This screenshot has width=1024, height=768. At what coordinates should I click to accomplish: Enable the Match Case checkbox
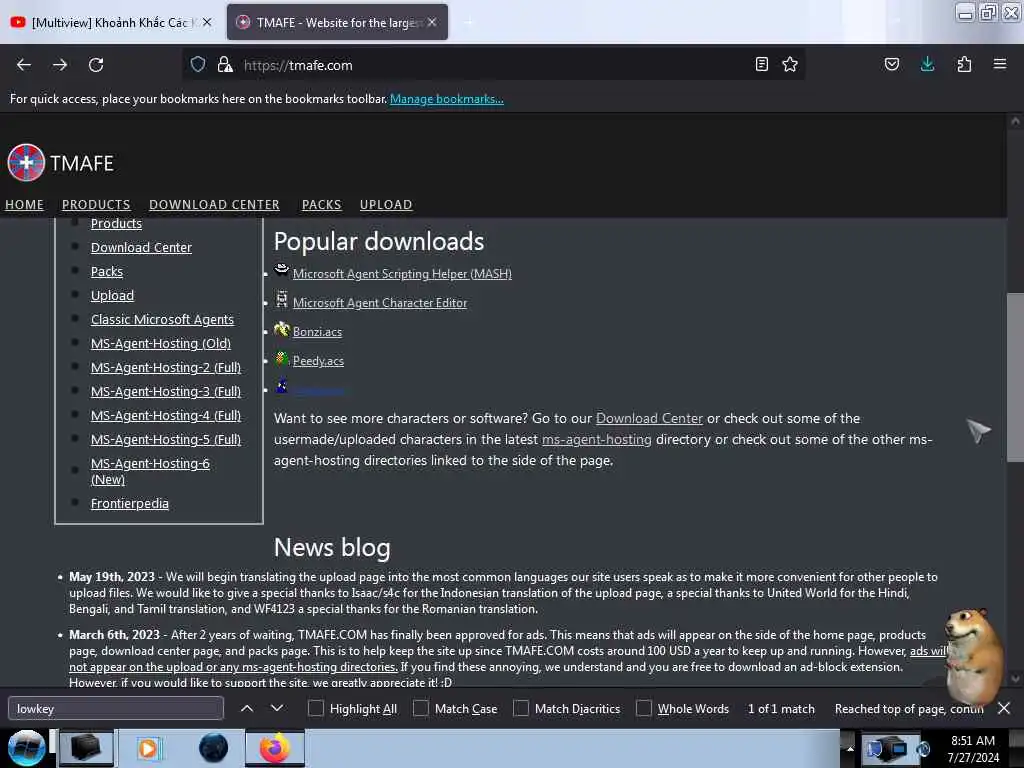[x=421, y=708]
